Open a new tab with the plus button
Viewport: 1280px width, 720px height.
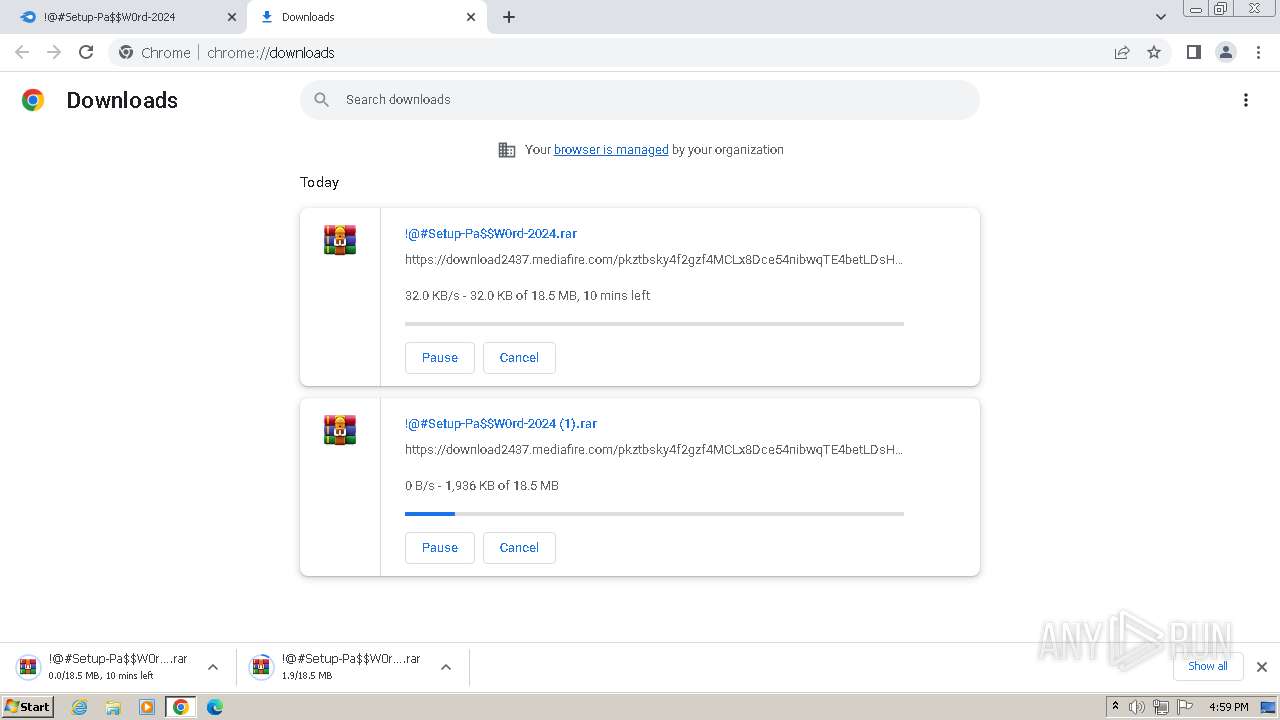pyautogui.click(x=508, y=17)
